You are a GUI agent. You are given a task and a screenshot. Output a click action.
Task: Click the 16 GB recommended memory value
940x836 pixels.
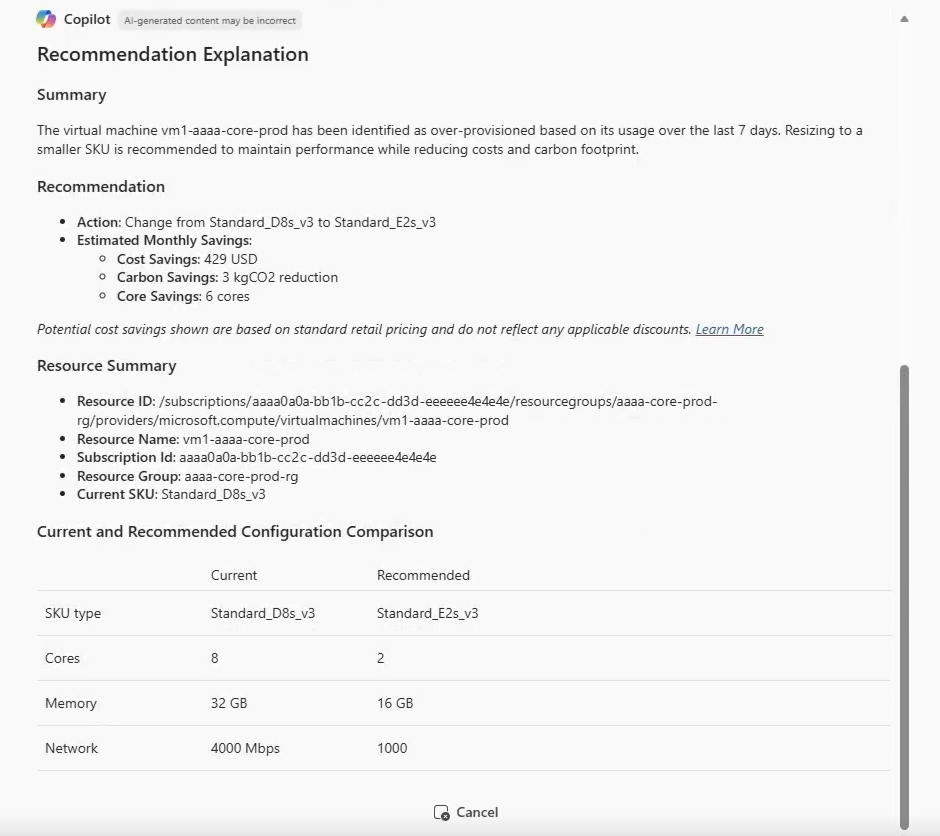(395, 703)
